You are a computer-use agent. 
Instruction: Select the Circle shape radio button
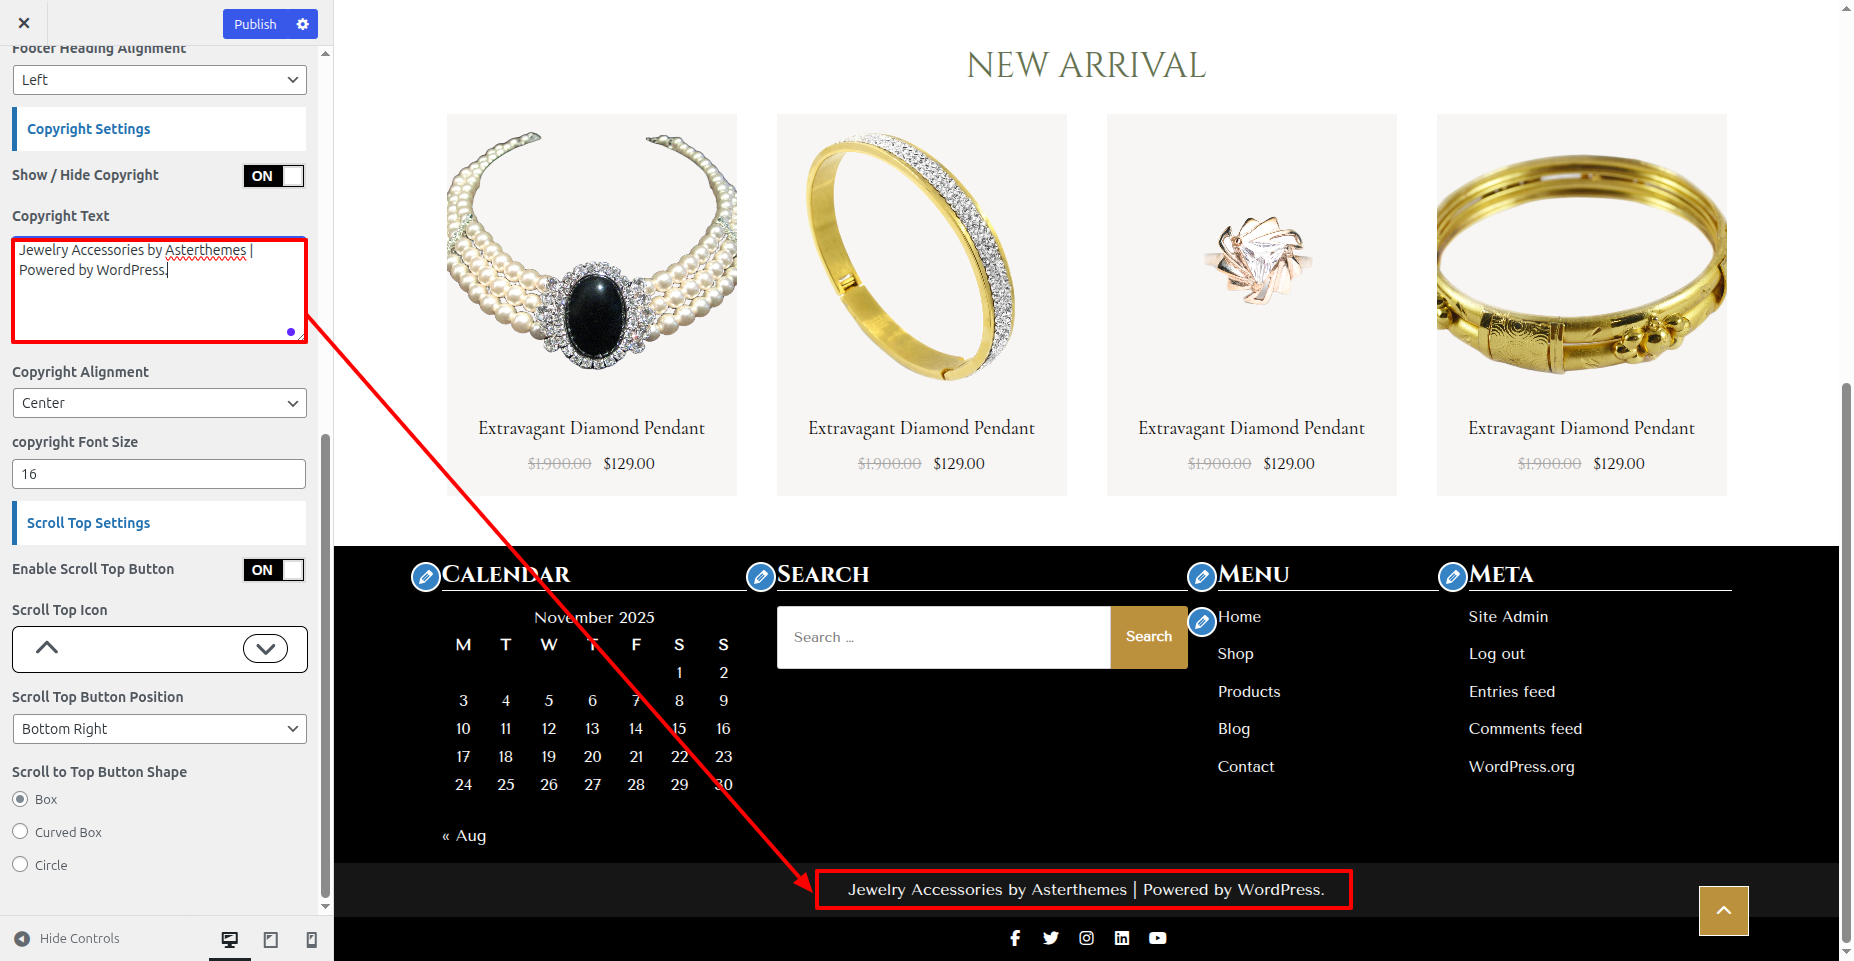pos(20,865)
